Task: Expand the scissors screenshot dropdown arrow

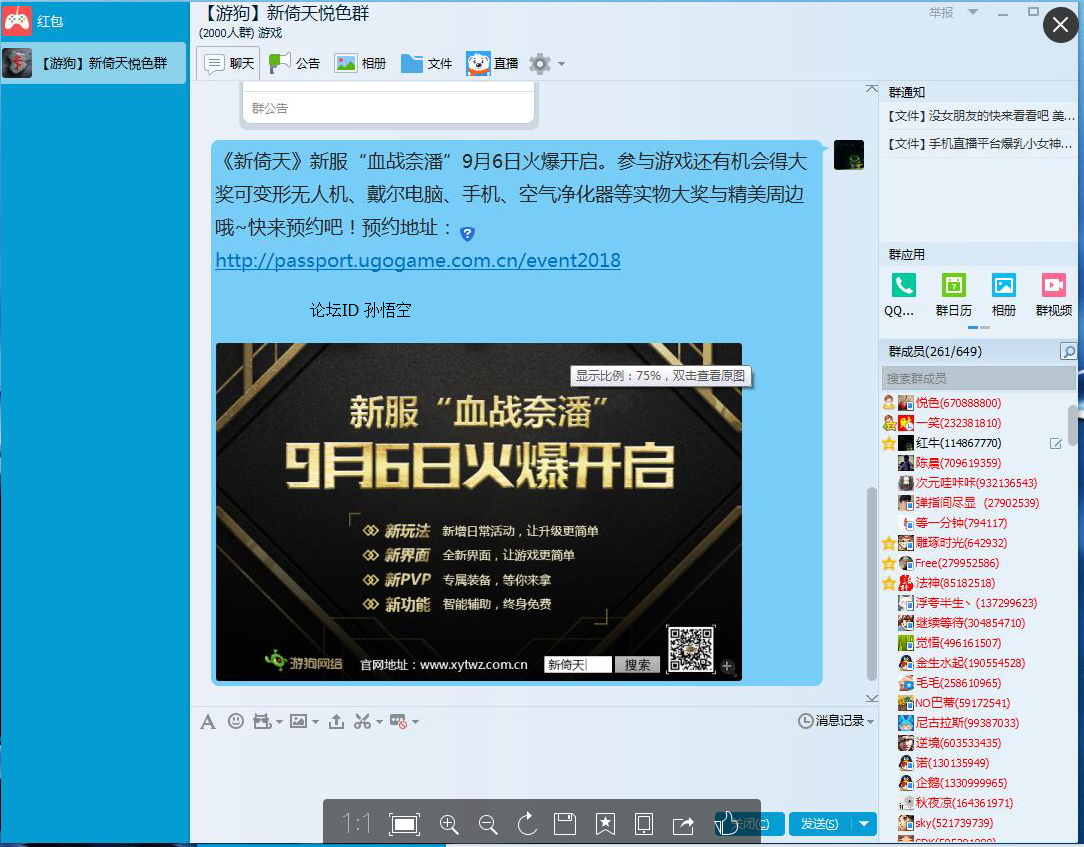Action: tap(380, 722)
